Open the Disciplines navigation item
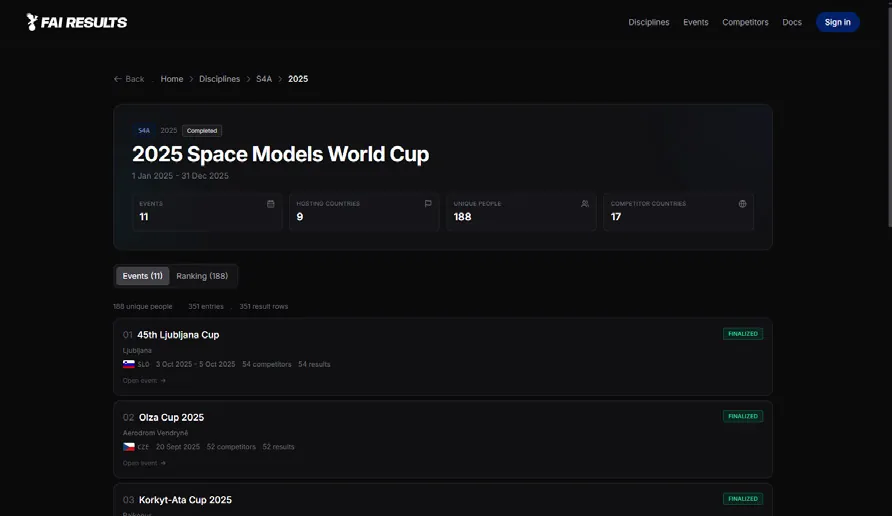This screenshot has height=516, width=892. [649, 22]
